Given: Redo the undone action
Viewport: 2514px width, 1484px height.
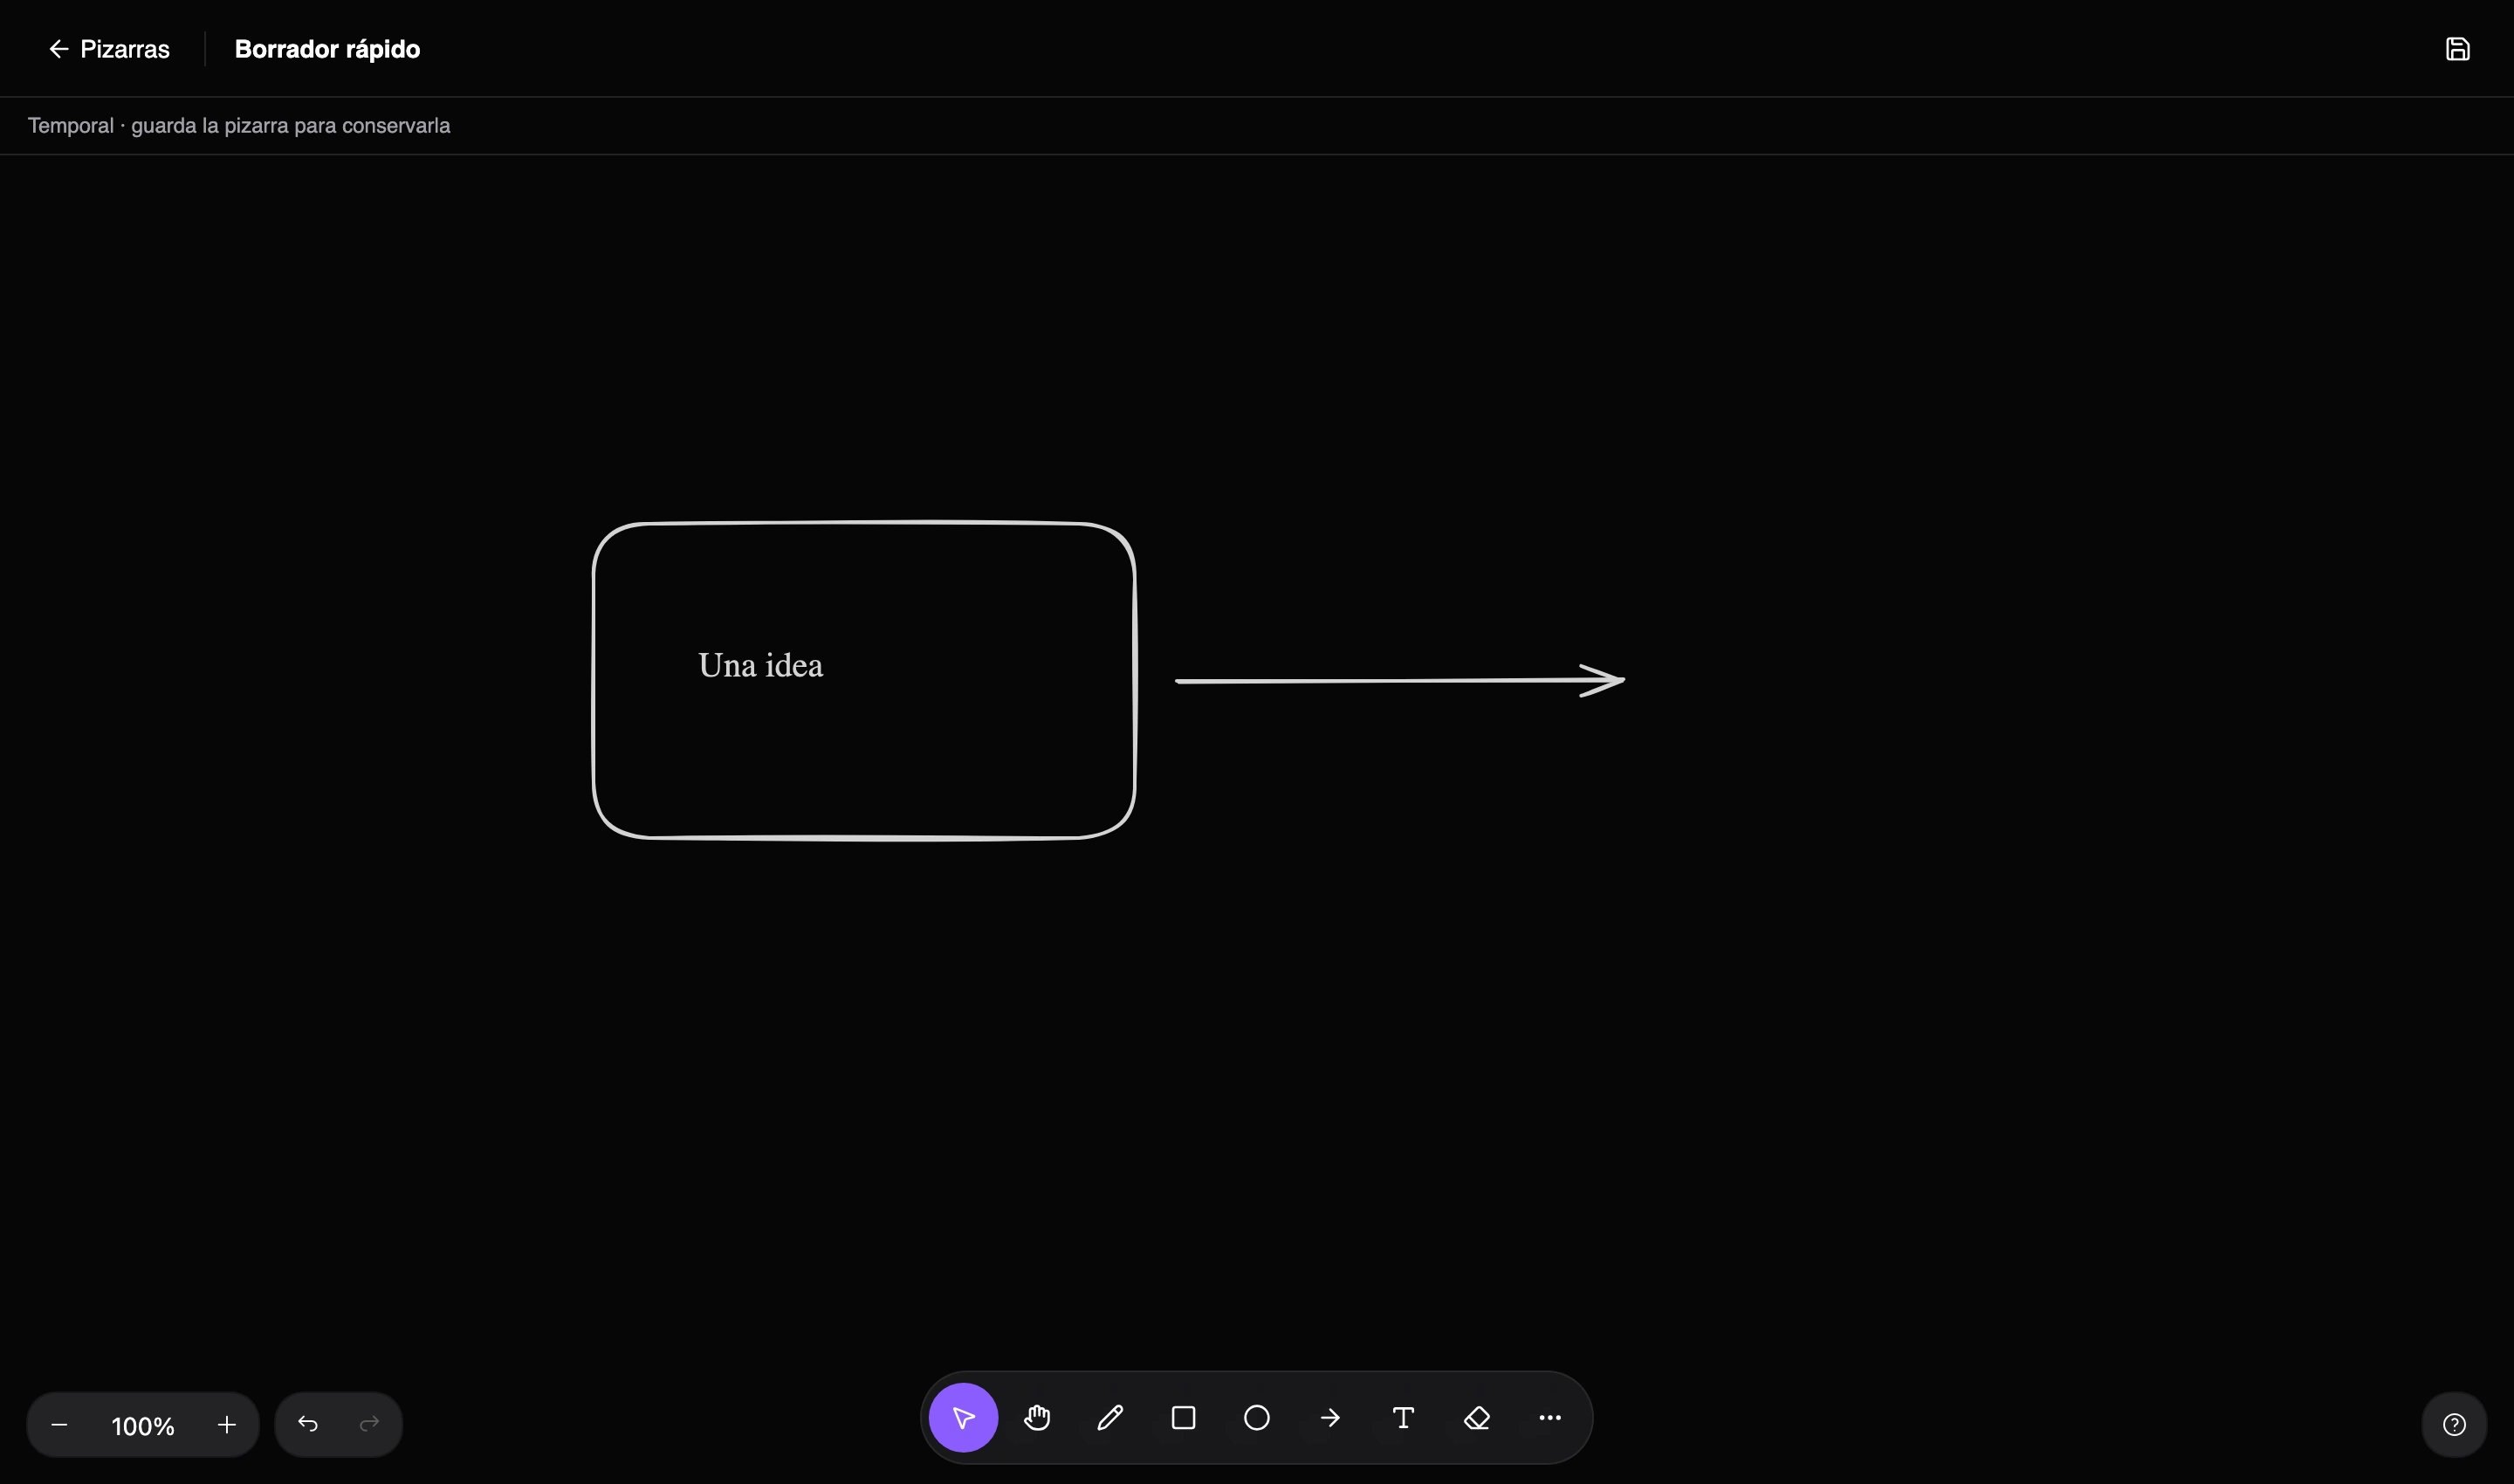Looking at the screenshot, I should (x=369, y=1424).
